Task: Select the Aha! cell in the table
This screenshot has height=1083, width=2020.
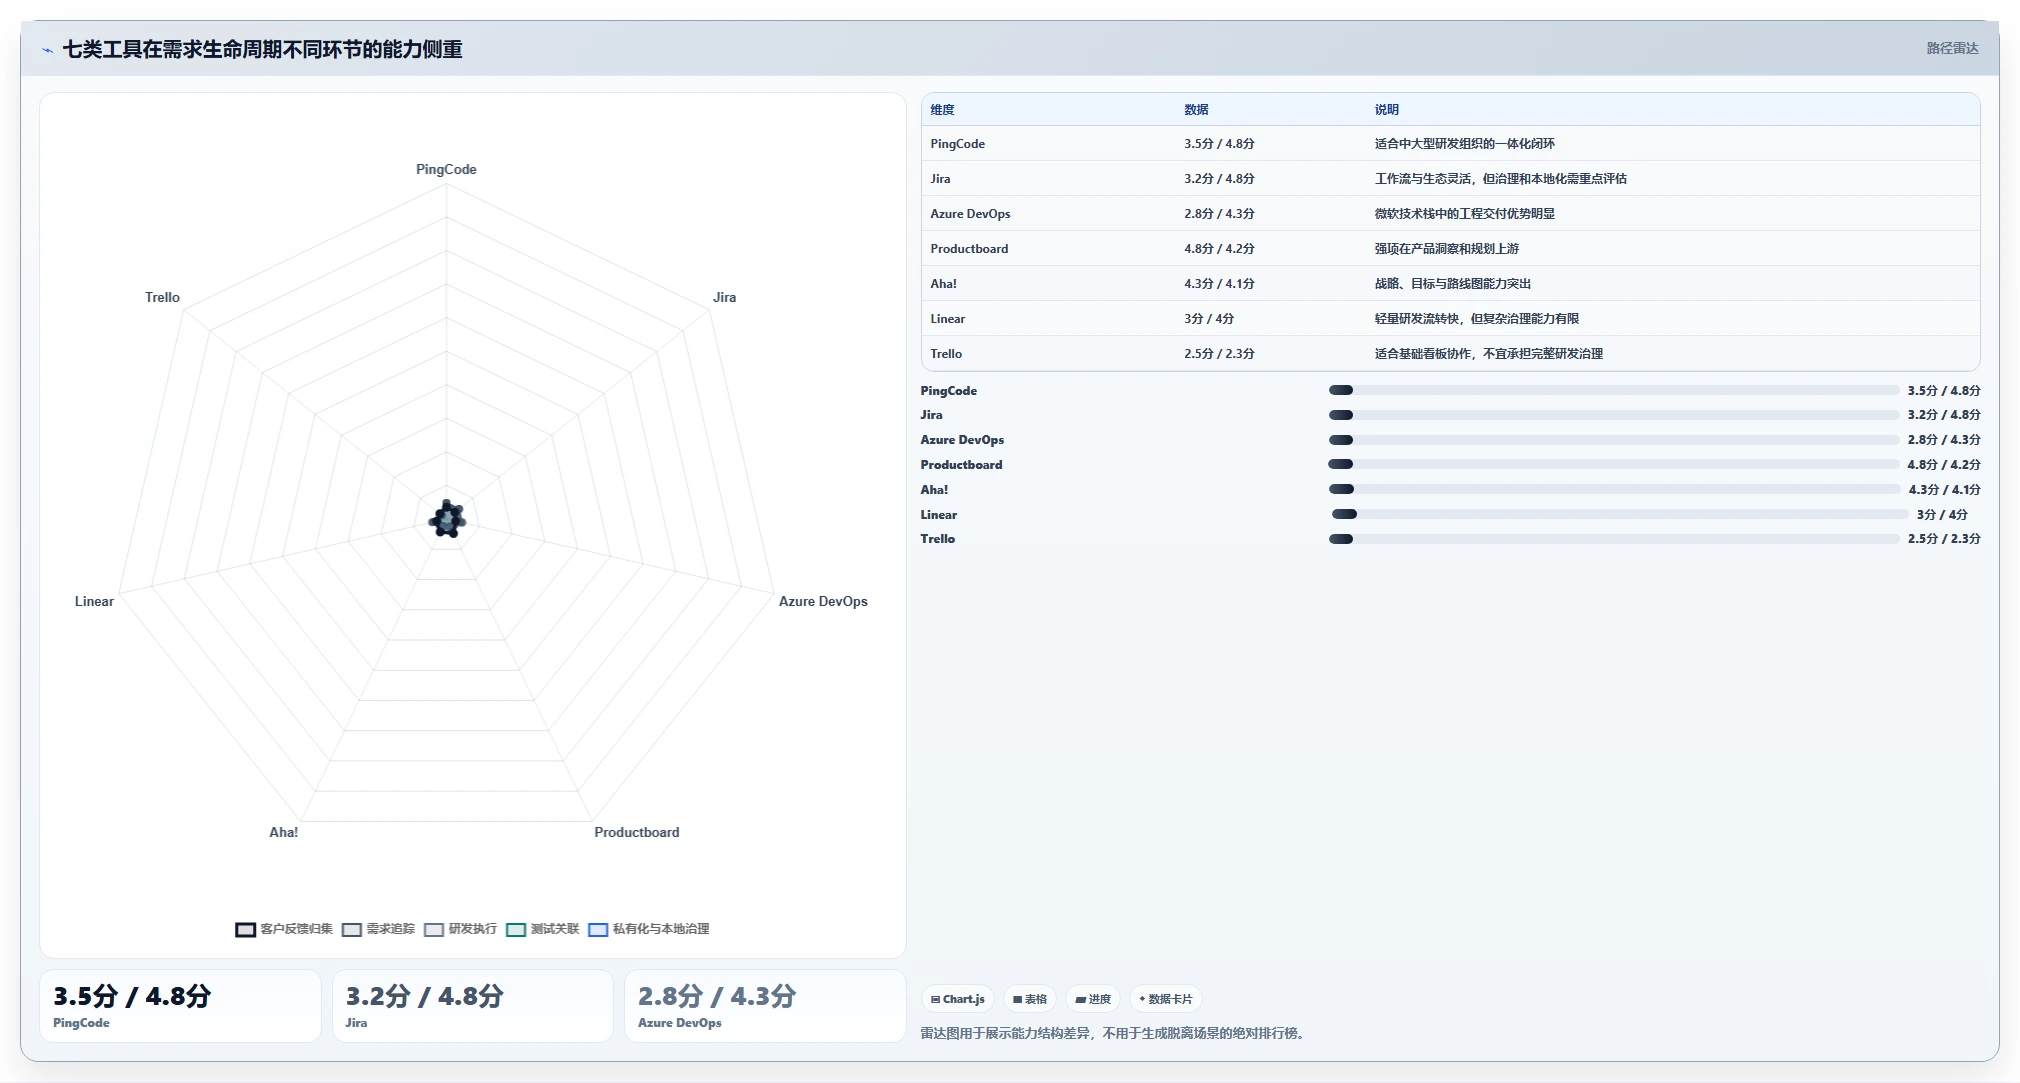Action: coord(943,284)
